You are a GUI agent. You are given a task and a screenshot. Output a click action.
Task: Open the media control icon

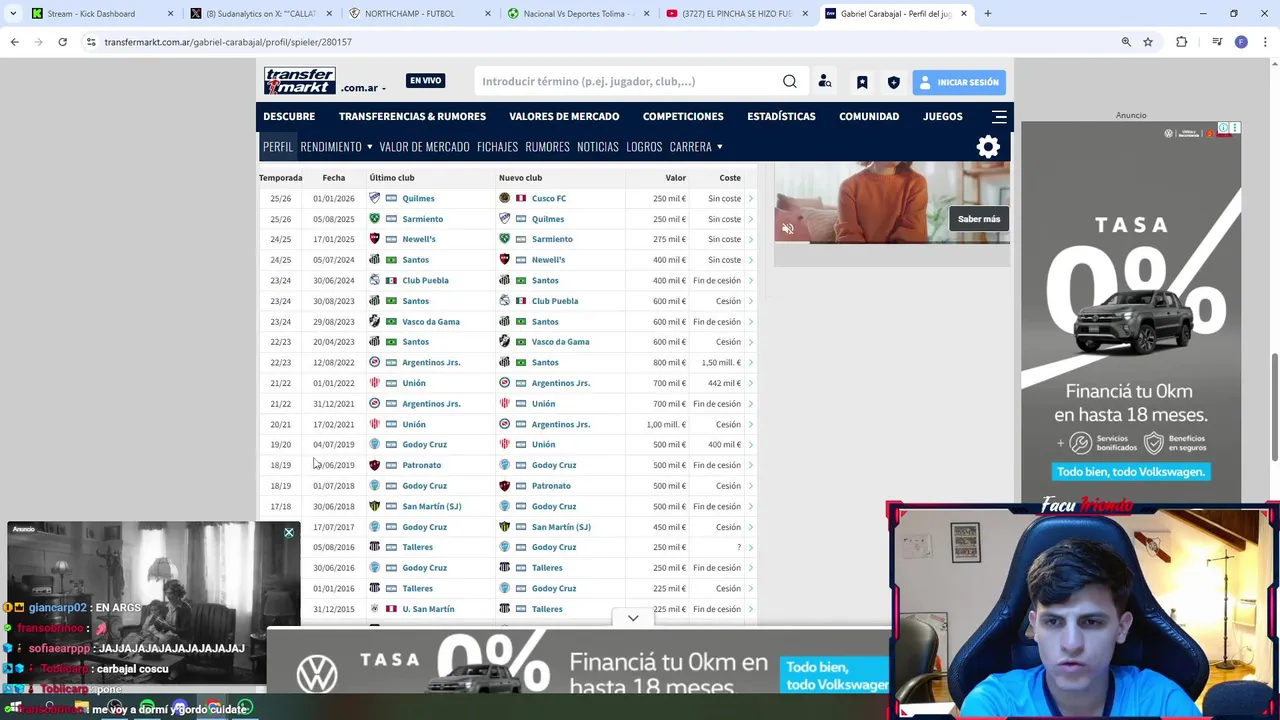[x=1217, y=42]
